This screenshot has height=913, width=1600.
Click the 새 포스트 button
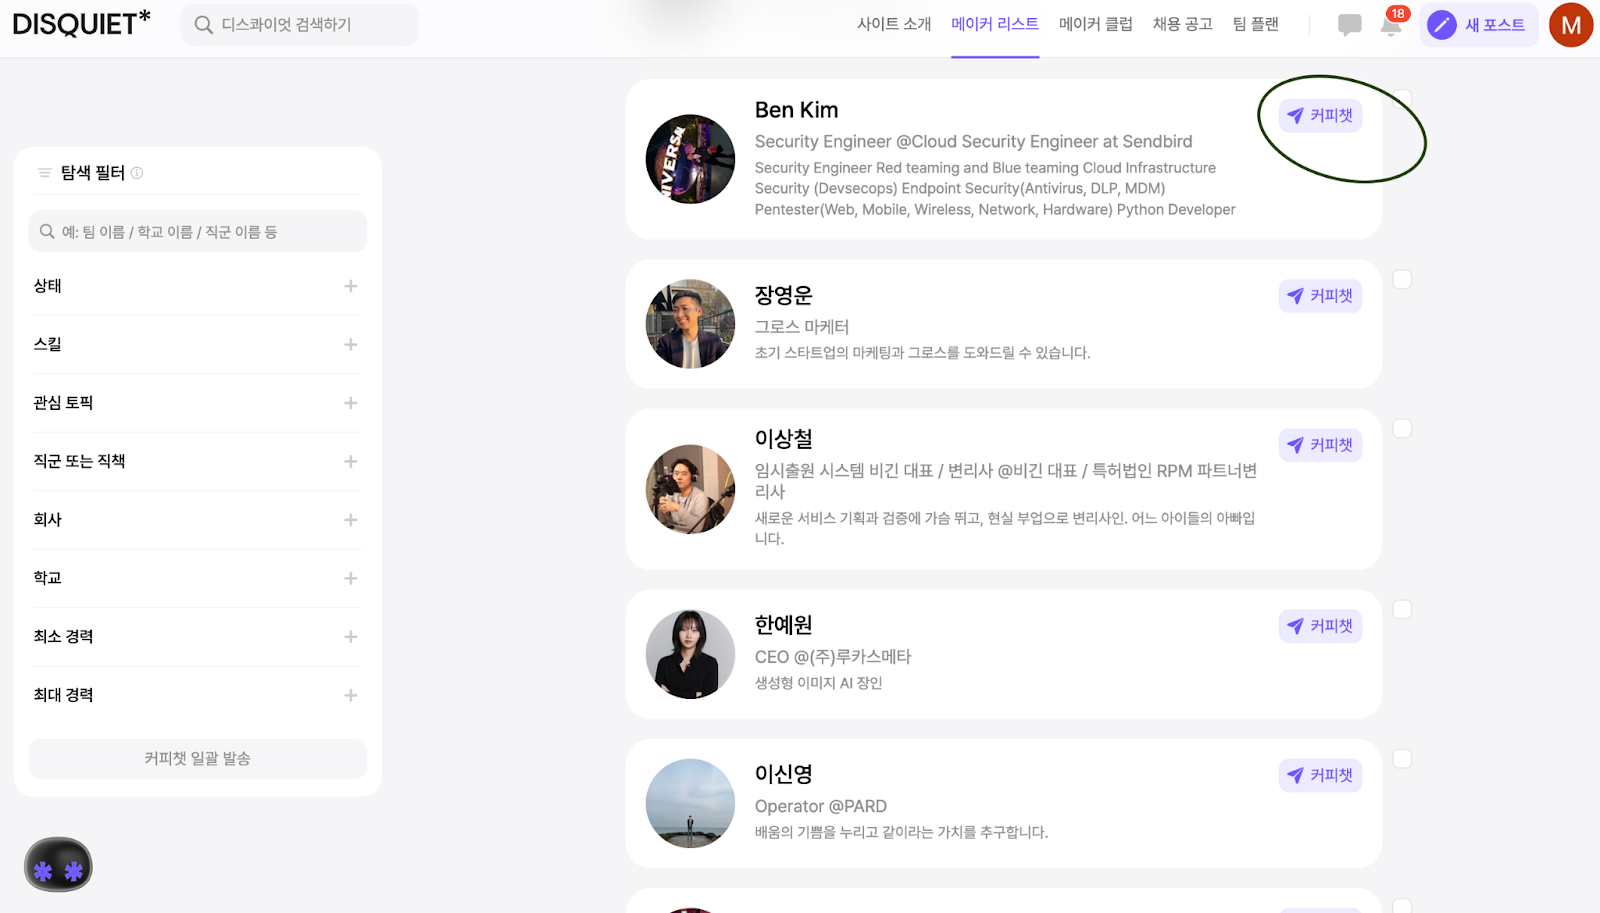1479,25
